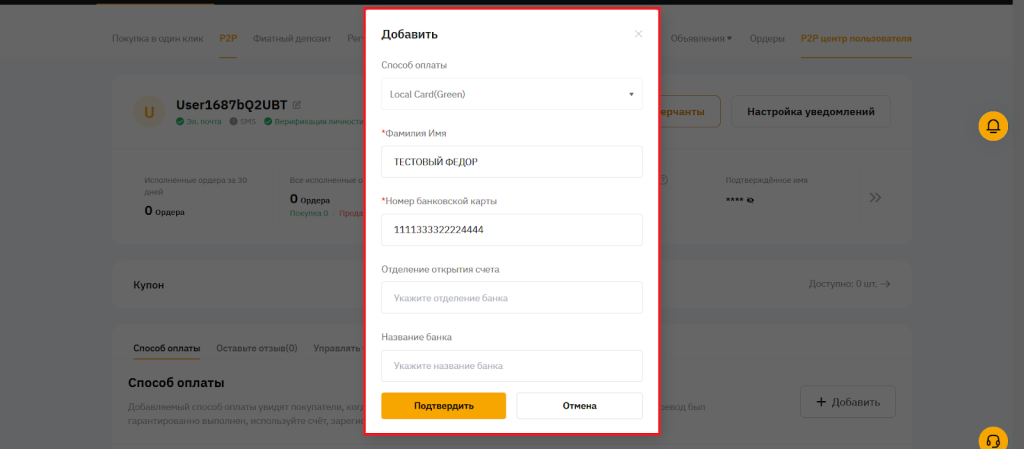This screenshot has width=1024, height=449.
Task: Click the Номер банковской карты field
Action: click(511, 230)
